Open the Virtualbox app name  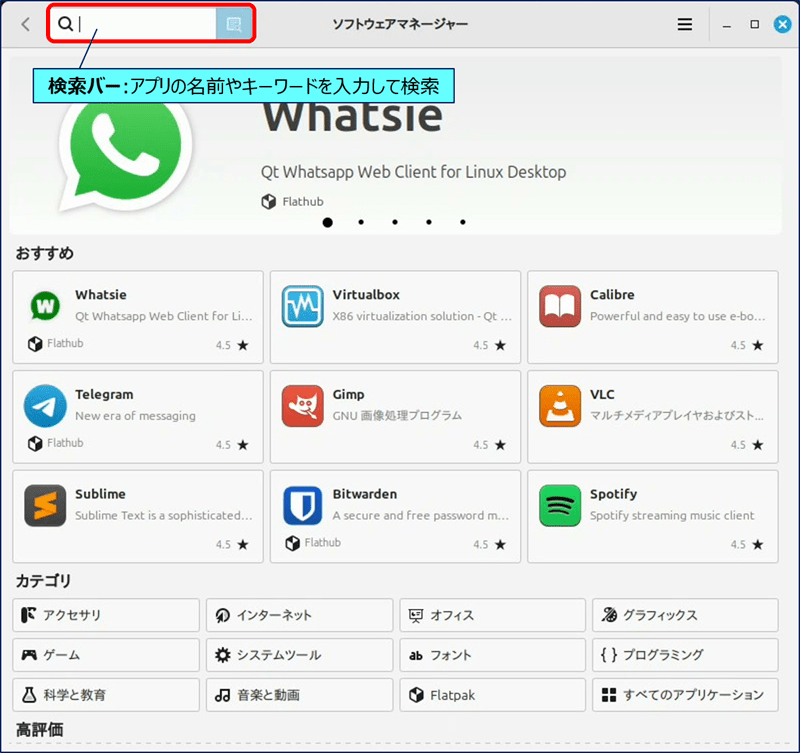366,295
